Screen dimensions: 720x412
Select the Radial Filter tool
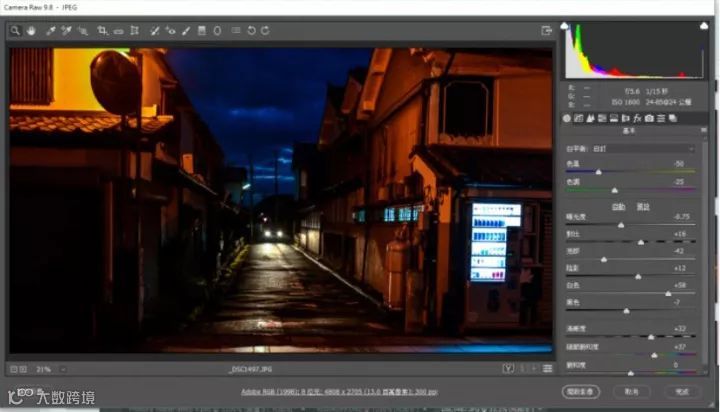(217, 31)
